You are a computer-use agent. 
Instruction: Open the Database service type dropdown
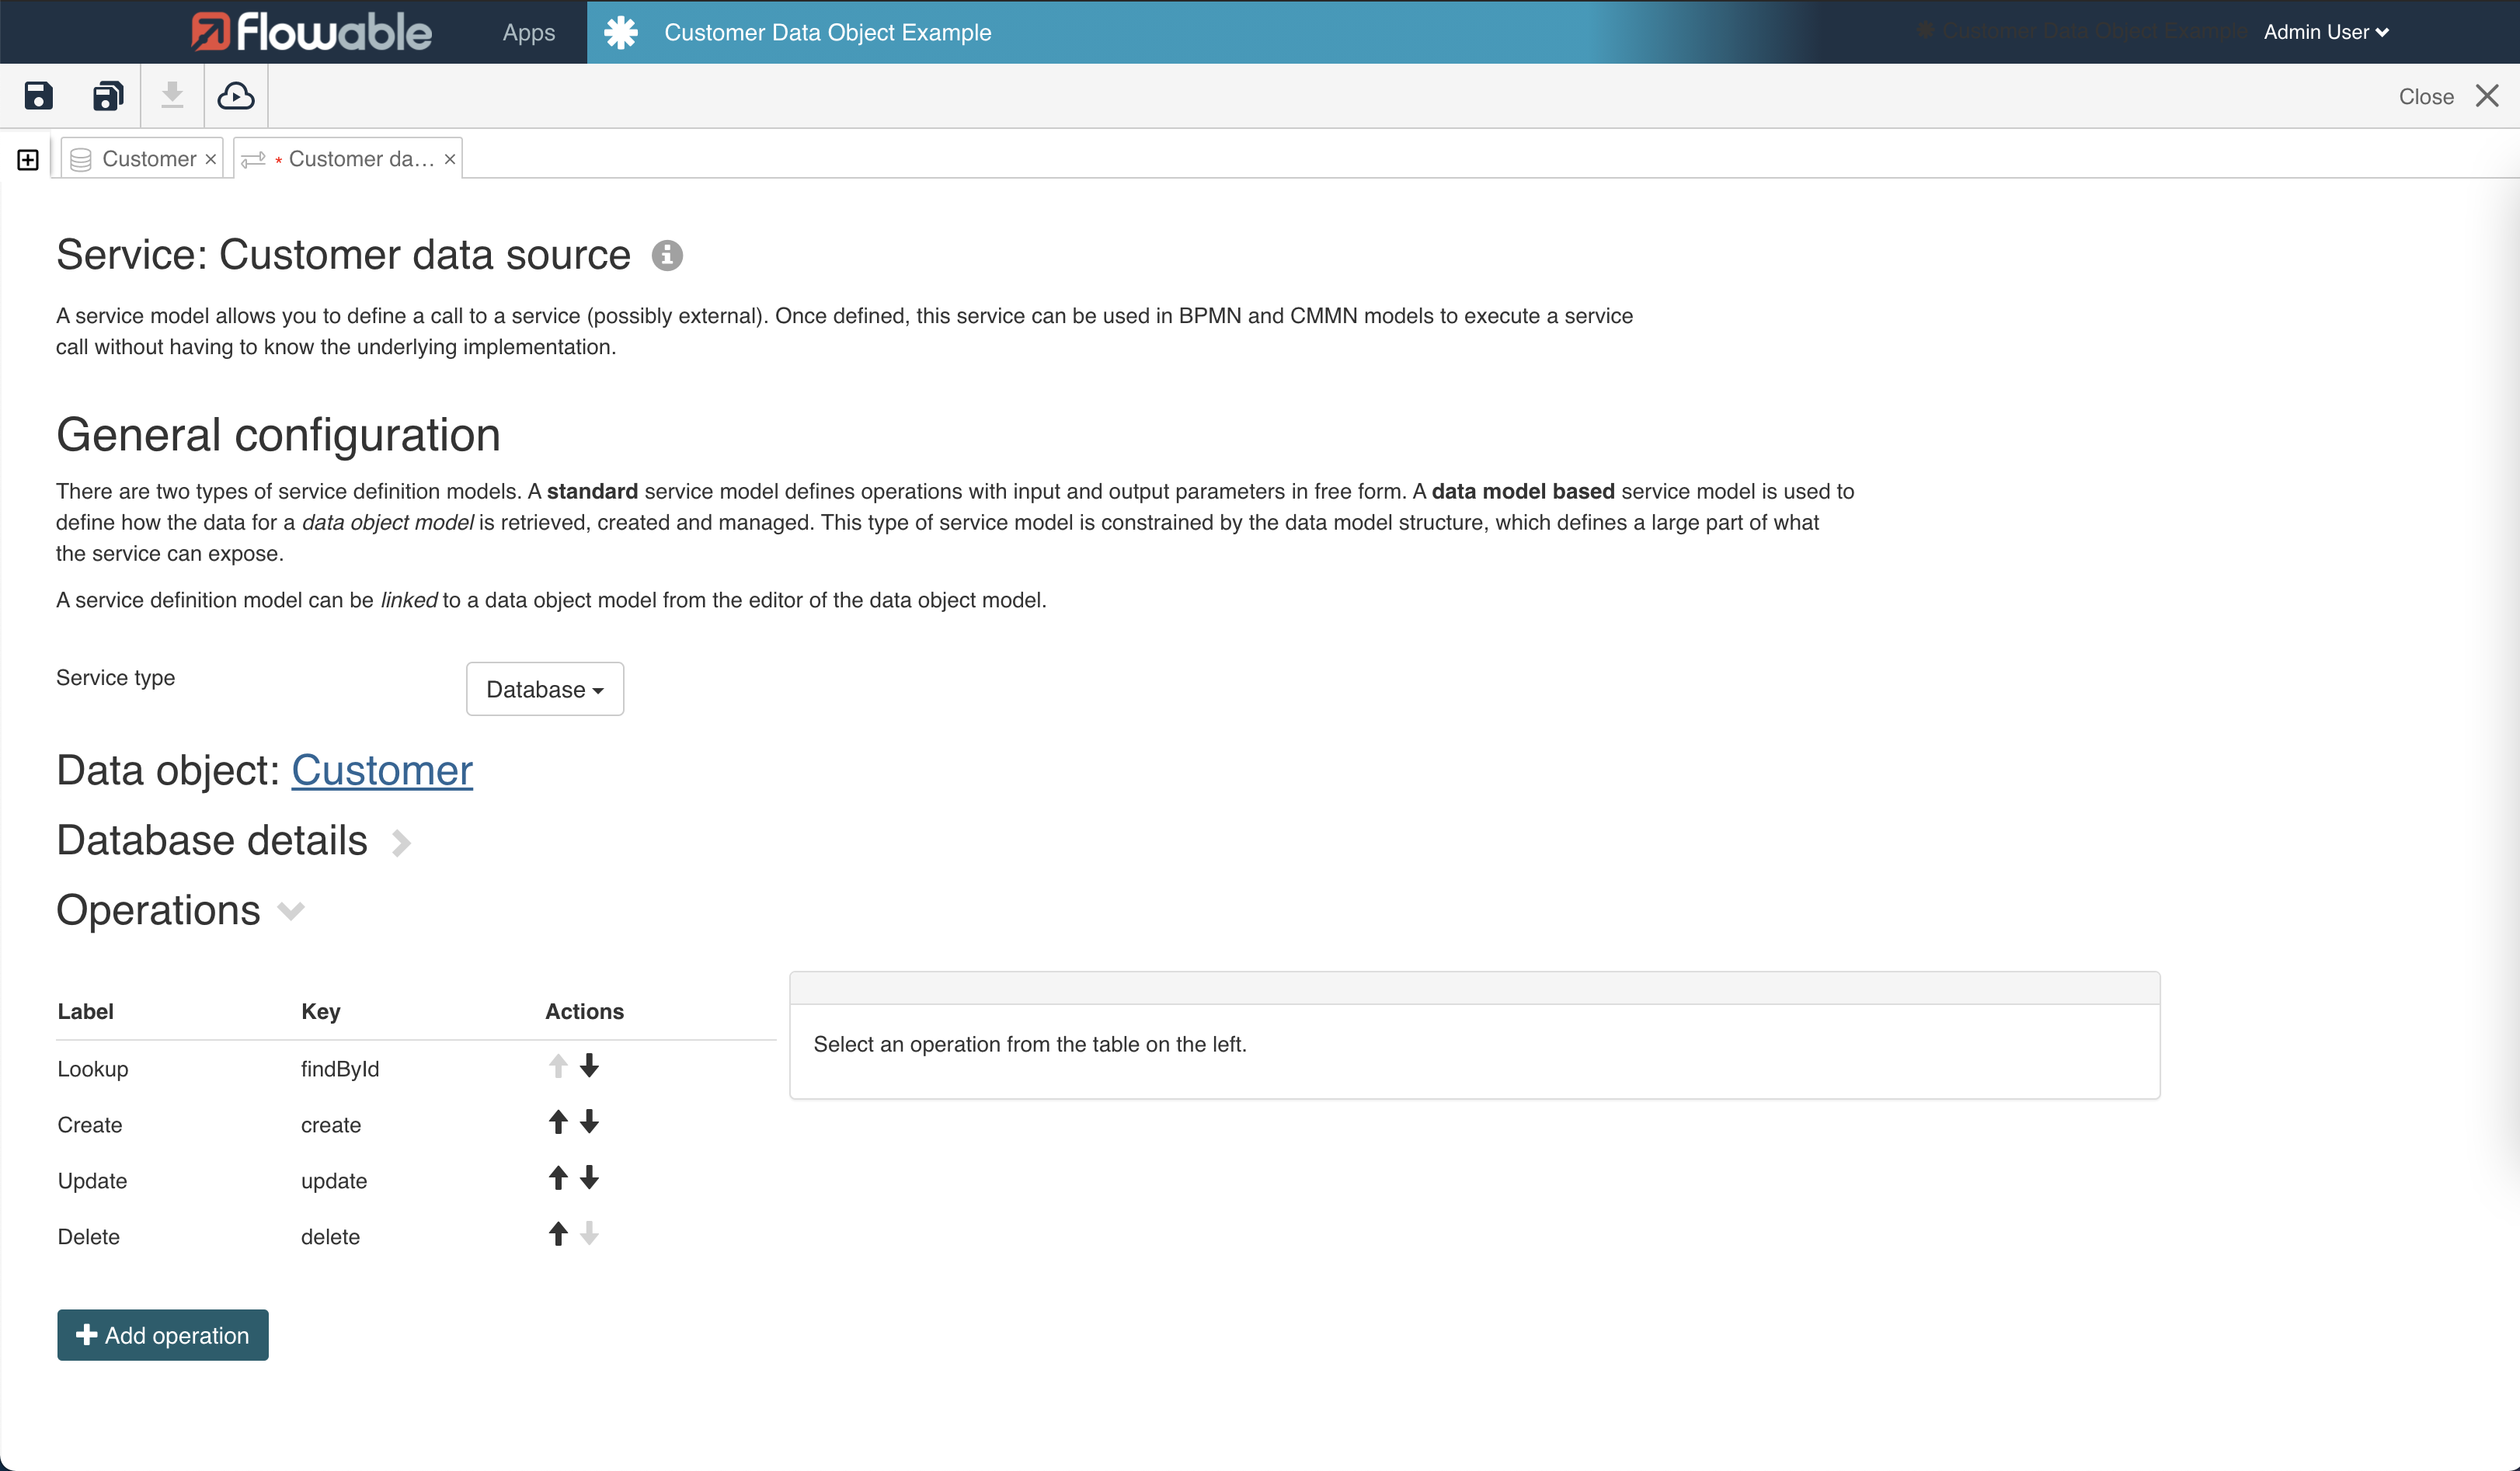544,689
